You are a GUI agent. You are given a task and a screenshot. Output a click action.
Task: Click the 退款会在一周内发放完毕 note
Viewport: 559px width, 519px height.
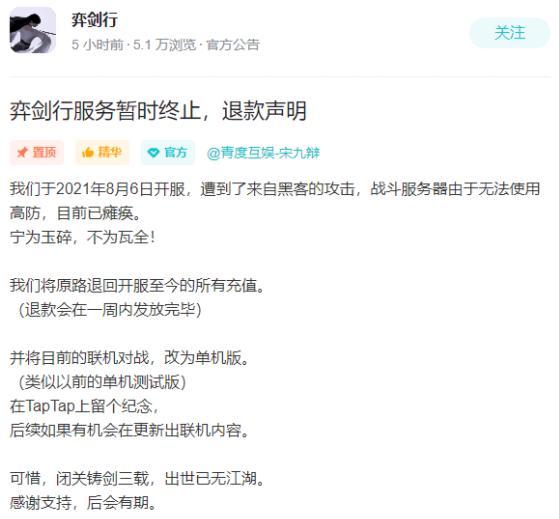pos(110,310)
